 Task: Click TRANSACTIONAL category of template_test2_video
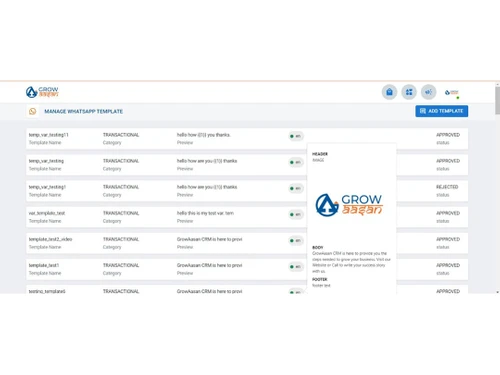(x=121, y=239)
